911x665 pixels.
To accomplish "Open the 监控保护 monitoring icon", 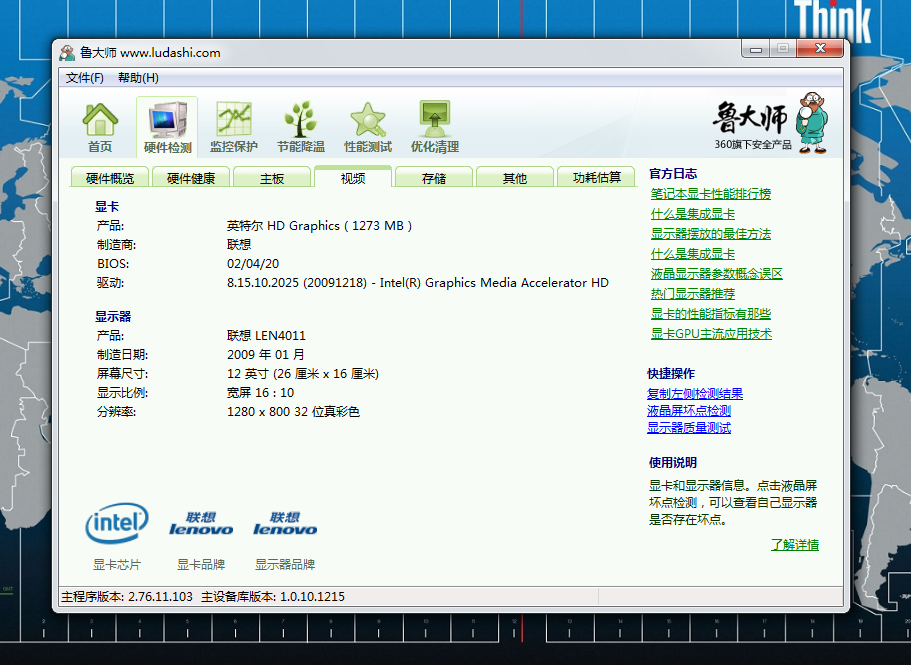I will (x=234, y=127).
